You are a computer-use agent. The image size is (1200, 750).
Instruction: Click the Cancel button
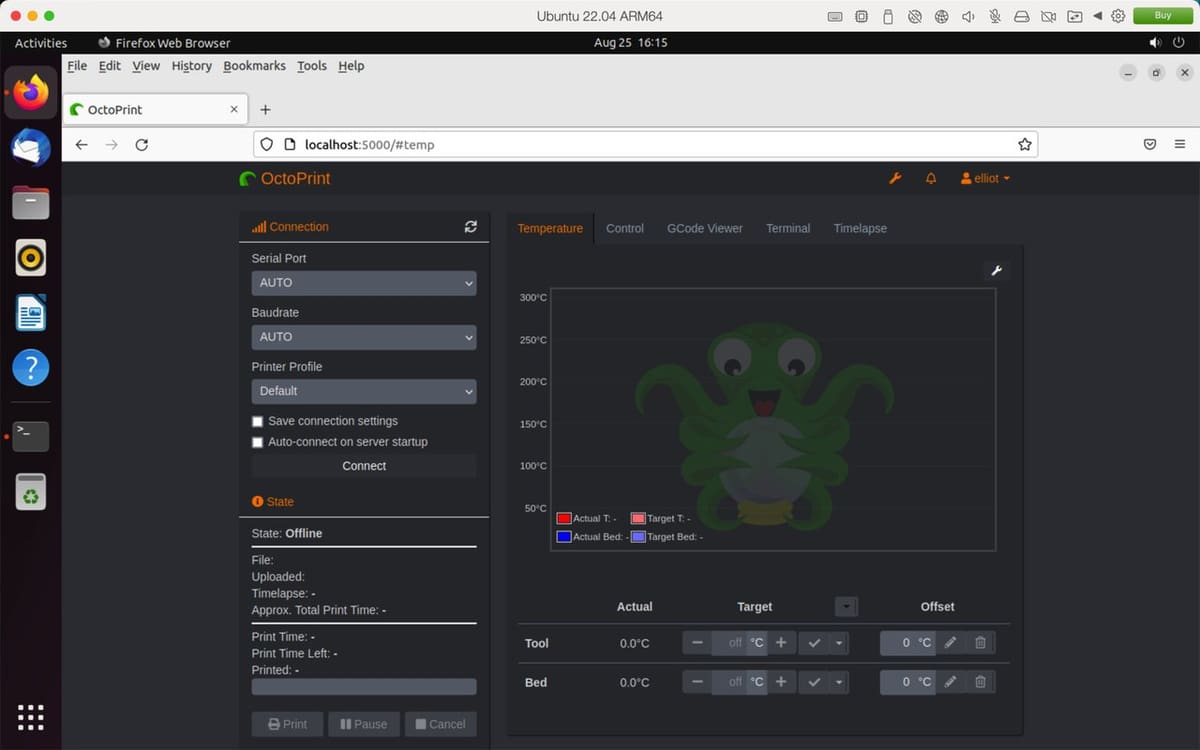[x=441, y=724]
